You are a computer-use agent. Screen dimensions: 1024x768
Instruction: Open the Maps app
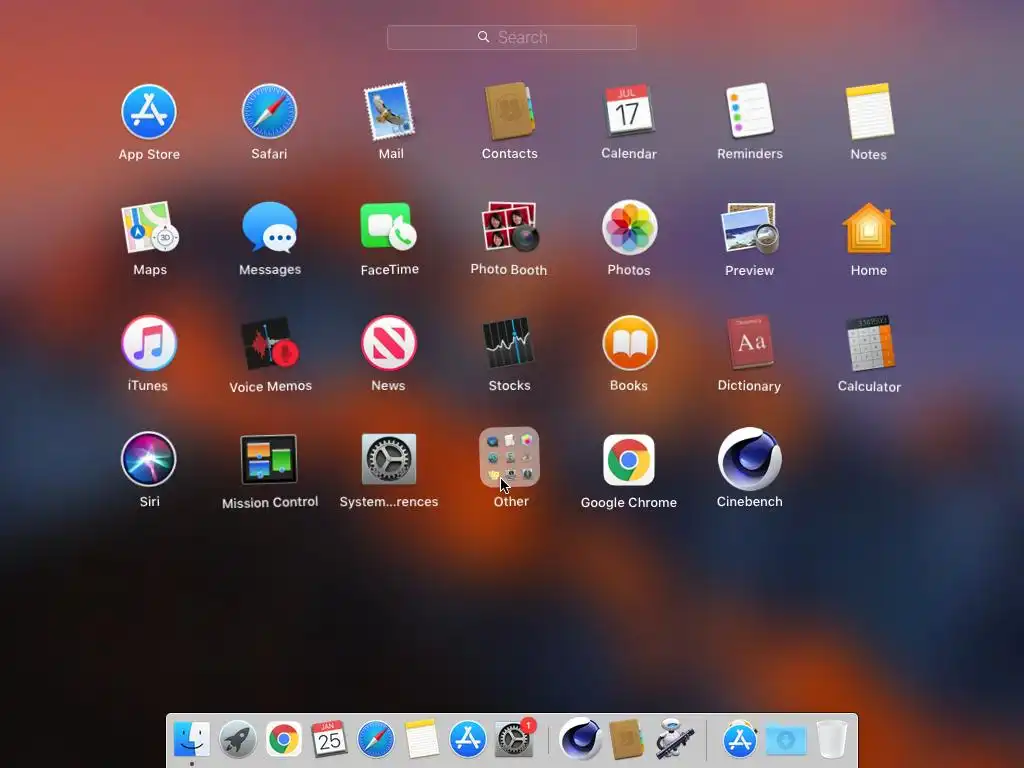pos(150,227)
